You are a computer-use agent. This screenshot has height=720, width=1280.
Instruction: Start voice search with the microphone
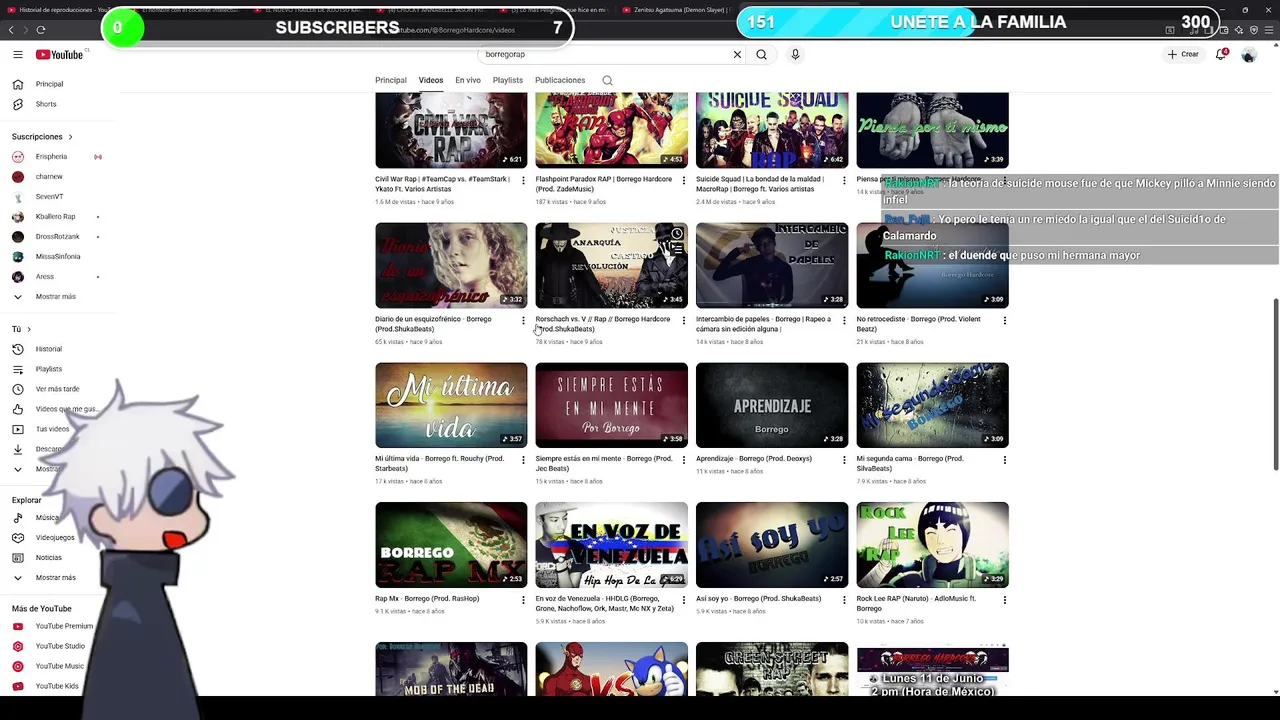pos(795,55)
